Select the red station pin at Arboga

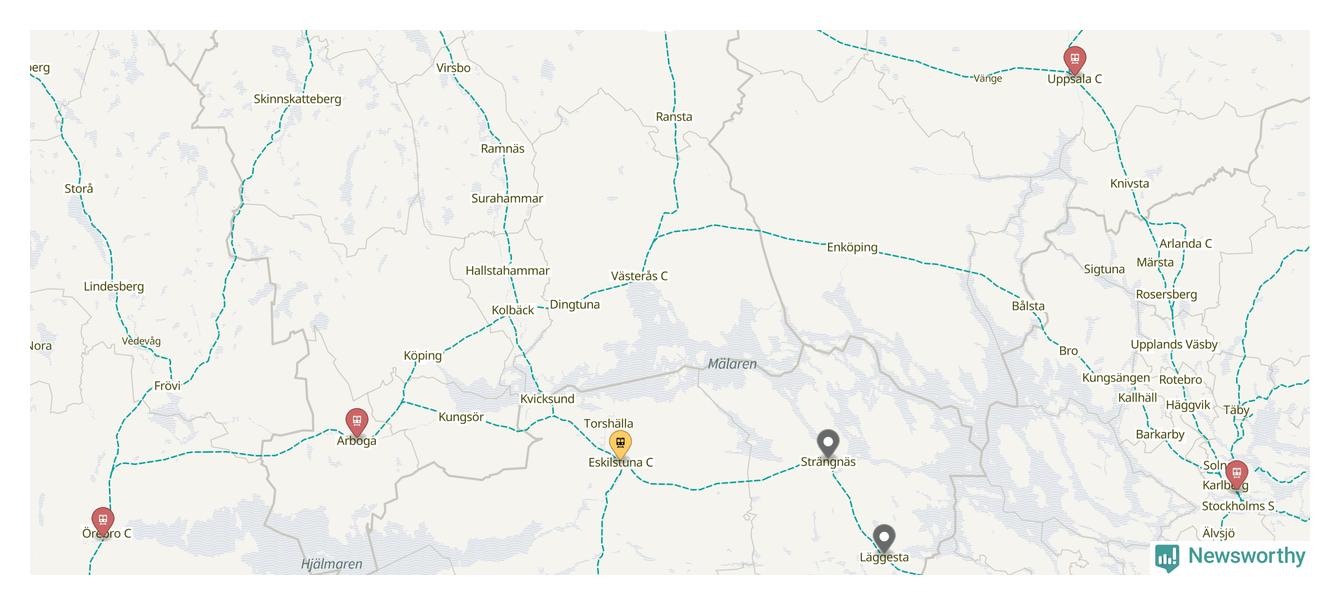pos(356,422)
